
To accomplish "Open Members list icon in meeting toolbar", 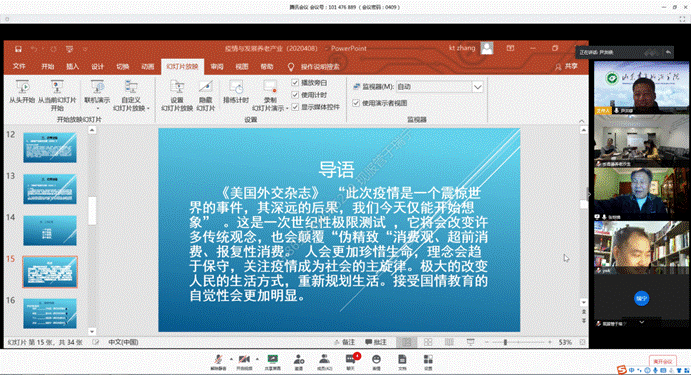I will click(325, 362).
